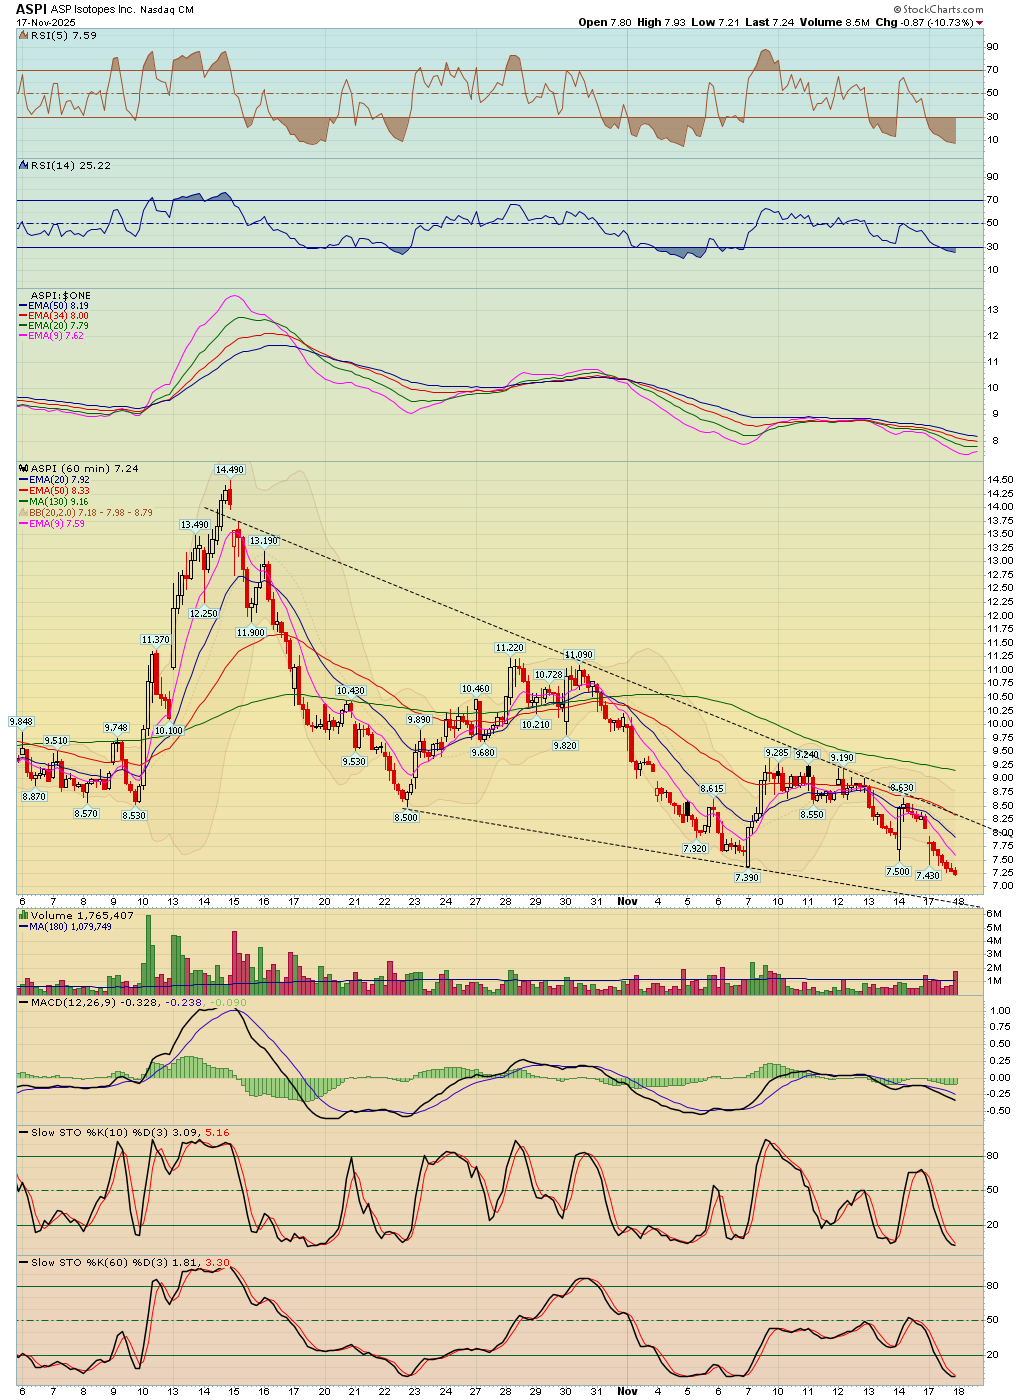Click the red down arrow after Chg percentage
Viewport: 1030px width, 1400px height.
979,23
